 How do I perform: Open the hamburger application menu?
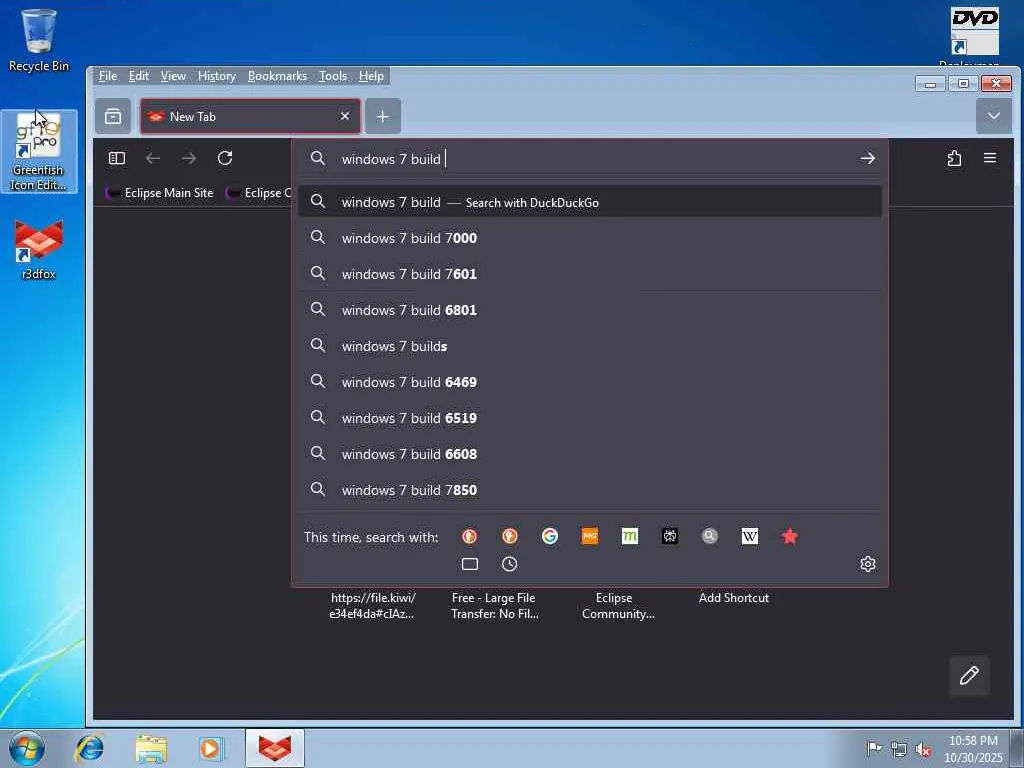[990, 158]
